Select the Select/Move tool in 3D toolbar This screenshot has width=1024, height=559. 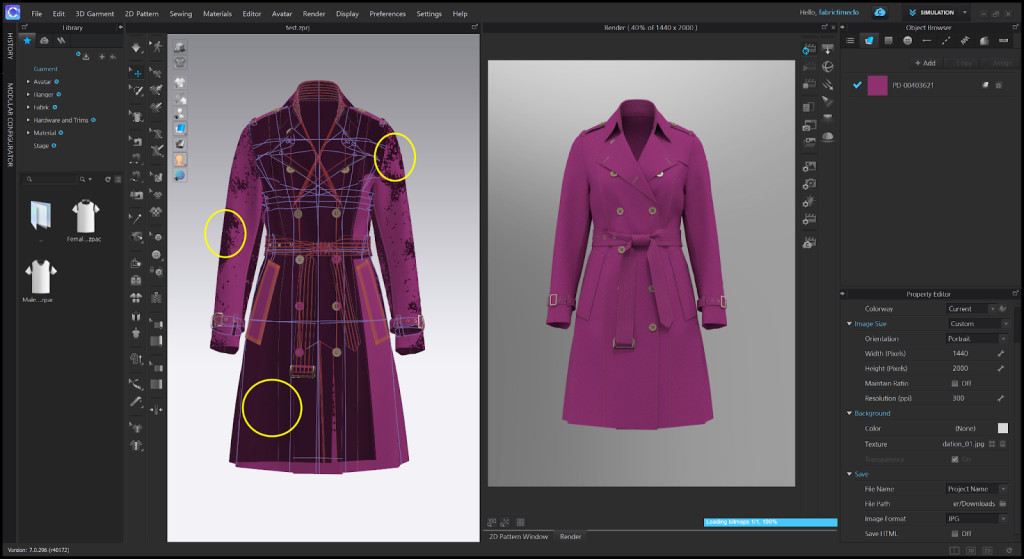pos(137,73)
